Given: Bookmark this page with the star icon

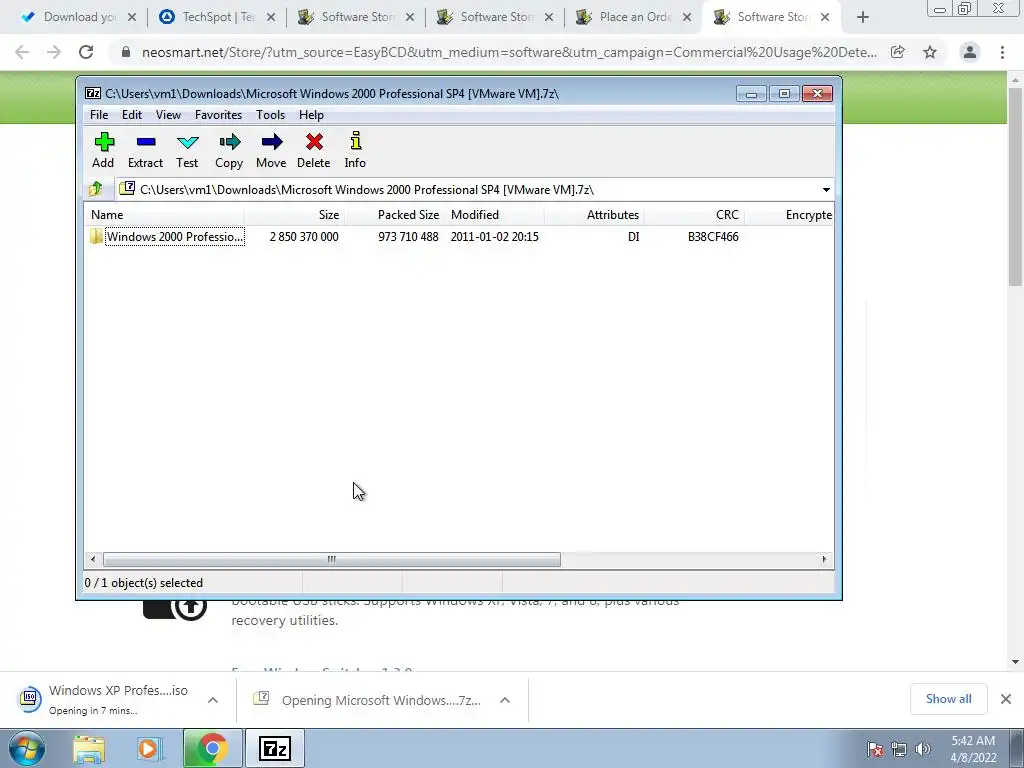Looking at the screenshot, I should pyautogui.click(x=930, y=52).
